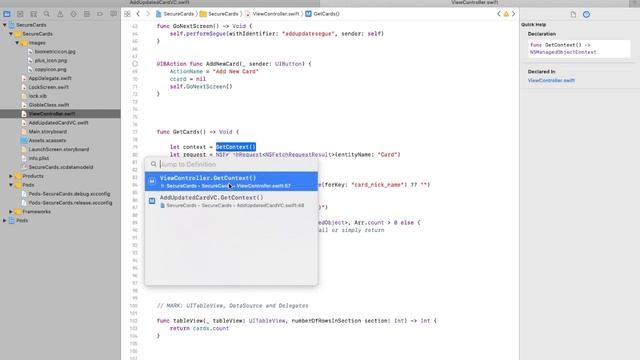Select copyicon.png file
The height and width of the screenshot is (360, 640).
(50, 69)
